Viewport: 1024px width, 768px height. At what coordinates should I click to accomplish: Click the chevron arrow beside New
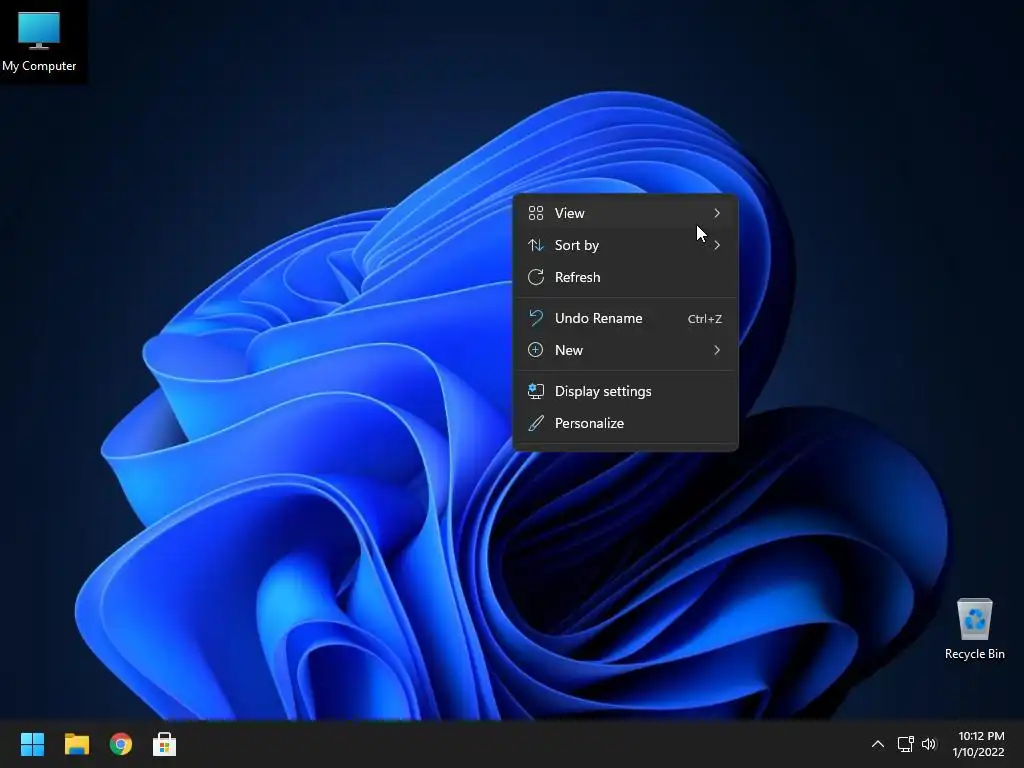717,350
